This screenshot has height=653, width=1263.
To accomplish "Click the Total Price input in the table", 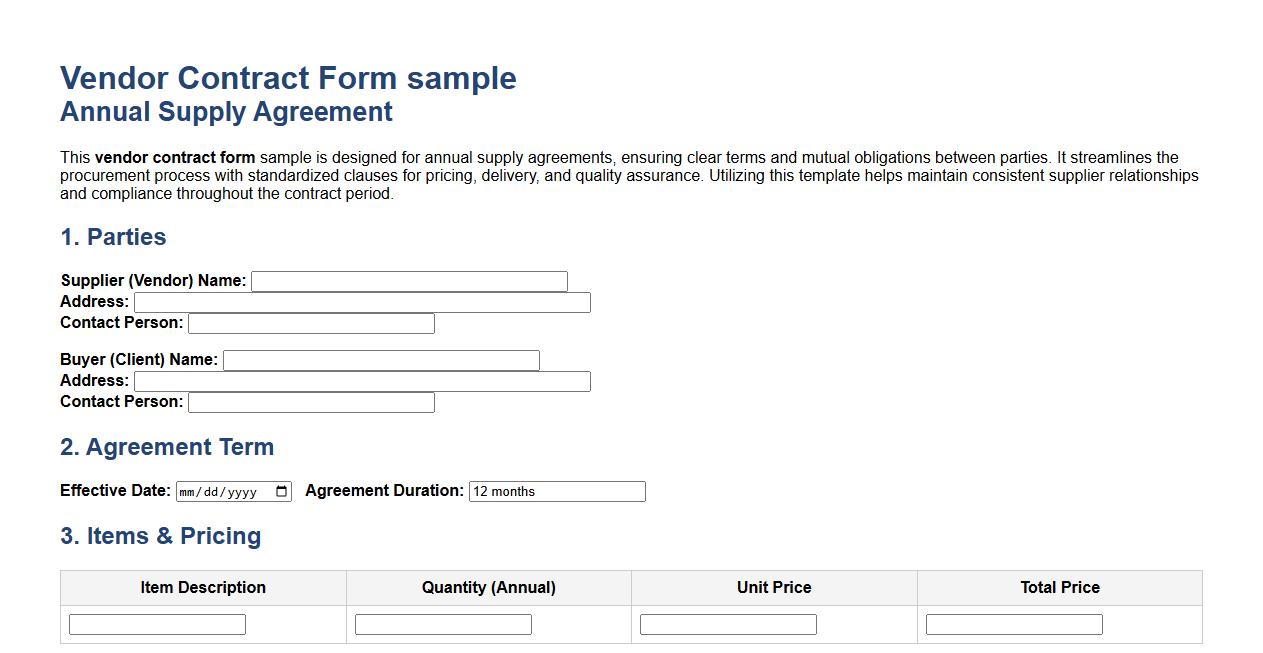I will 1014,623.
